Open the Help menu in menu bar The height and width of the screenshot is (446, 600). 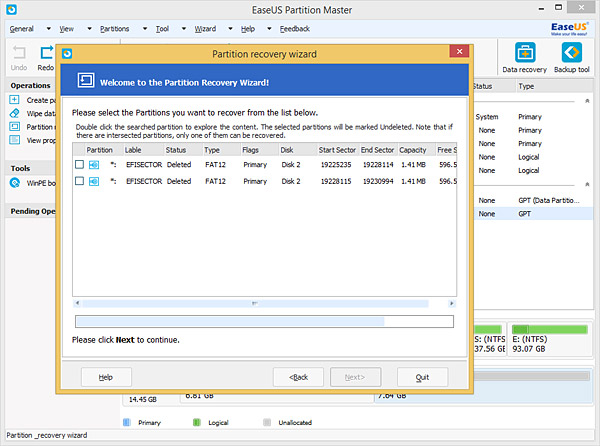pyautogui.click(x=248, y=29)
